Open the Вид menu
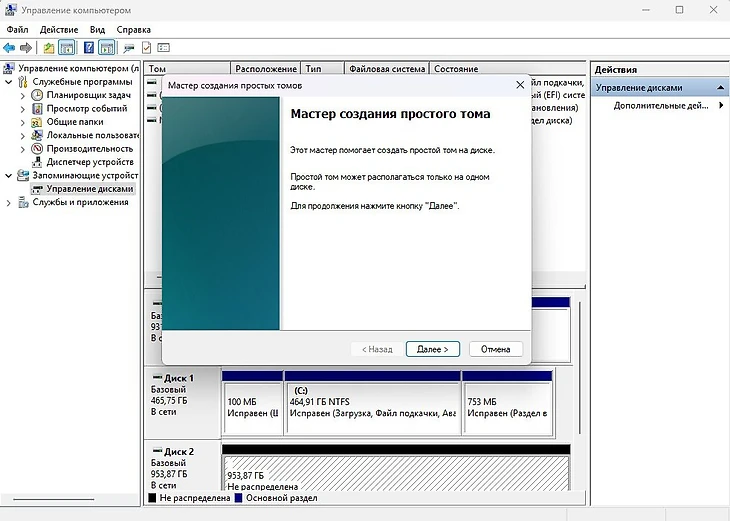This screenshot has width=730, height=521. click(x=97, y=30)
